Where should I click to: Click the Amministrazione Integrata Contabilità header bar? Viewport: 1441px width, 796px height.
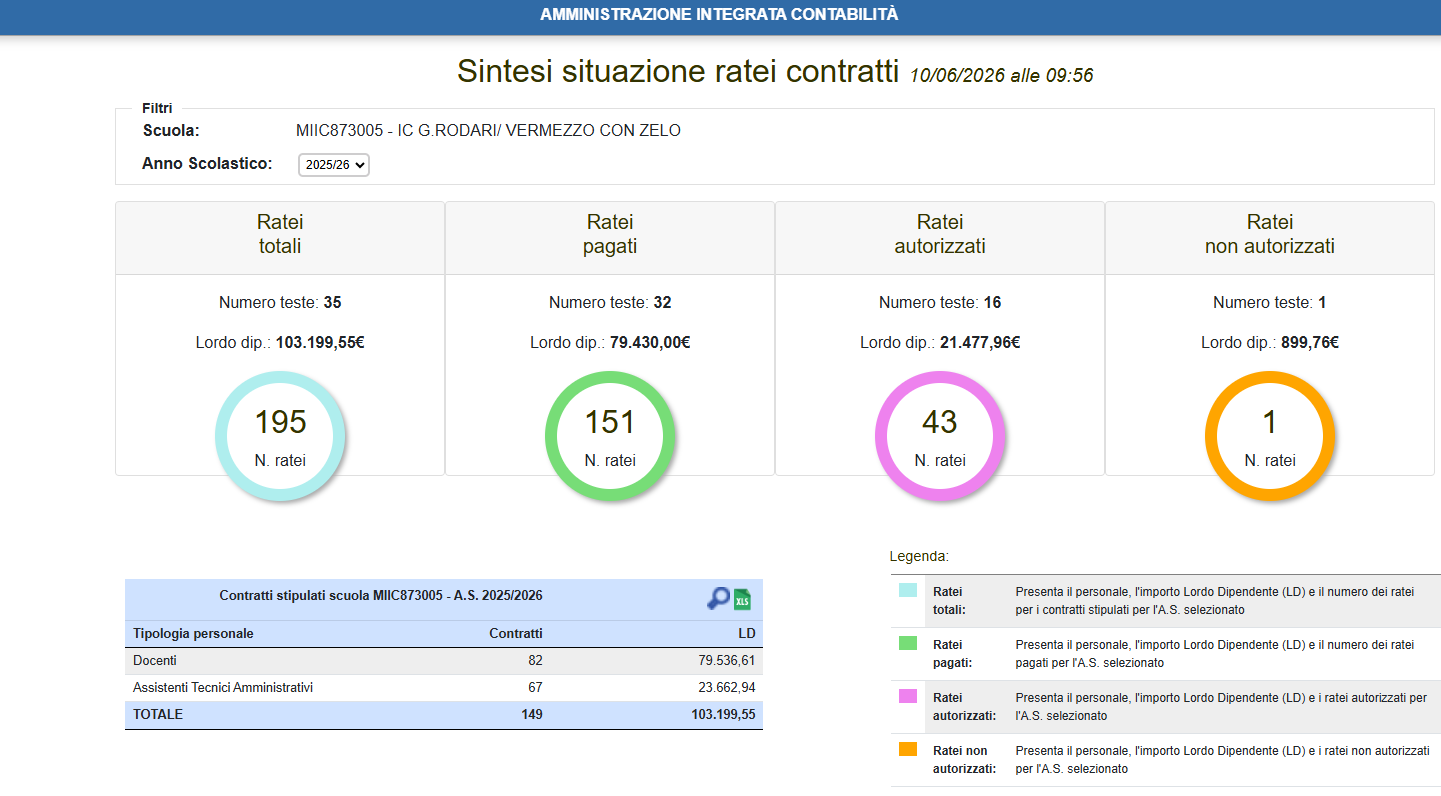click(x=720, y=15)
